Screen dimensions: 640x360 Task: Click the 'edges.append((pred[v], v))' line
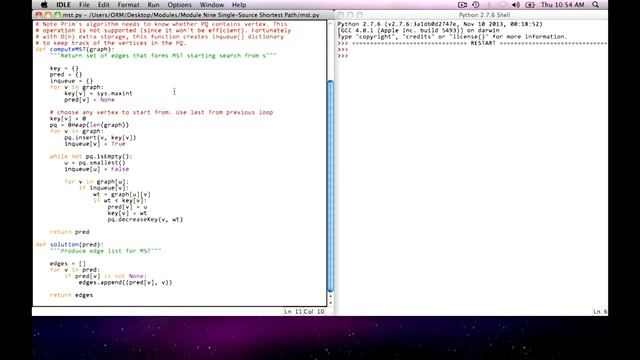click(x=125, y=282)
